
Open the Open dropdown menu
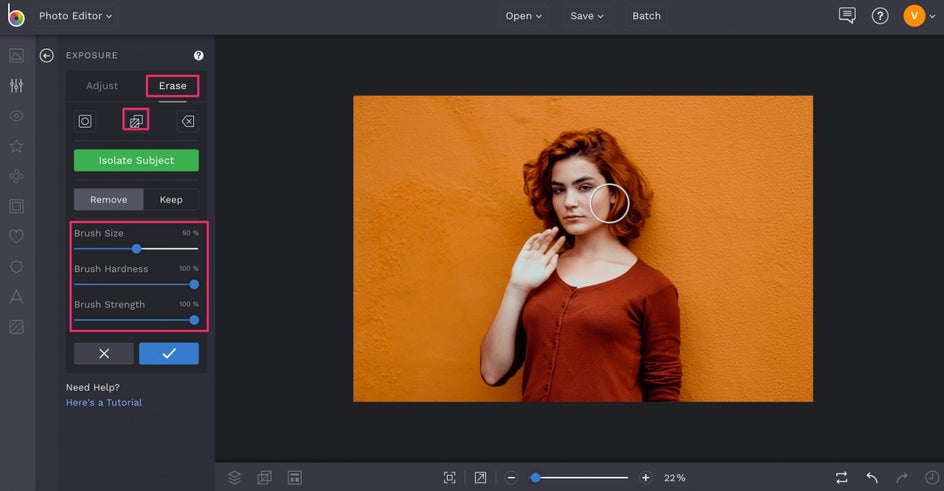tap(524, 16)
